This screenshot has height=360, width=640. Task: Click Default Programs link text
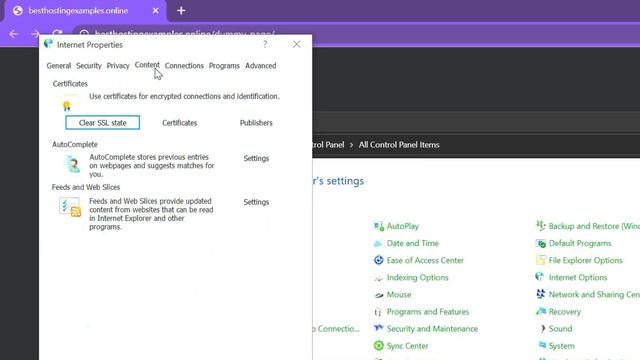tap(580, 243)
